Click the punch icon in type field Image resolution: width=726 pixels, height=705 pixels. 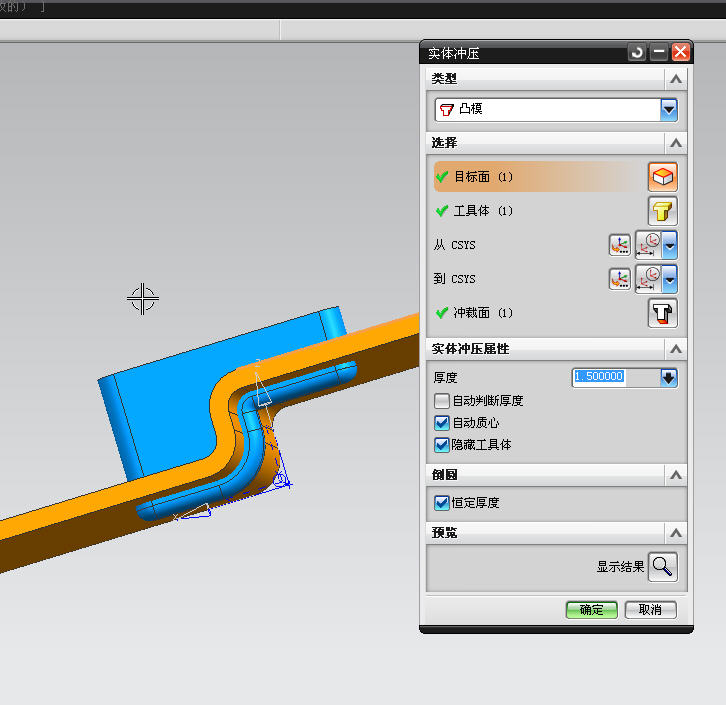[x=446, y=110]
